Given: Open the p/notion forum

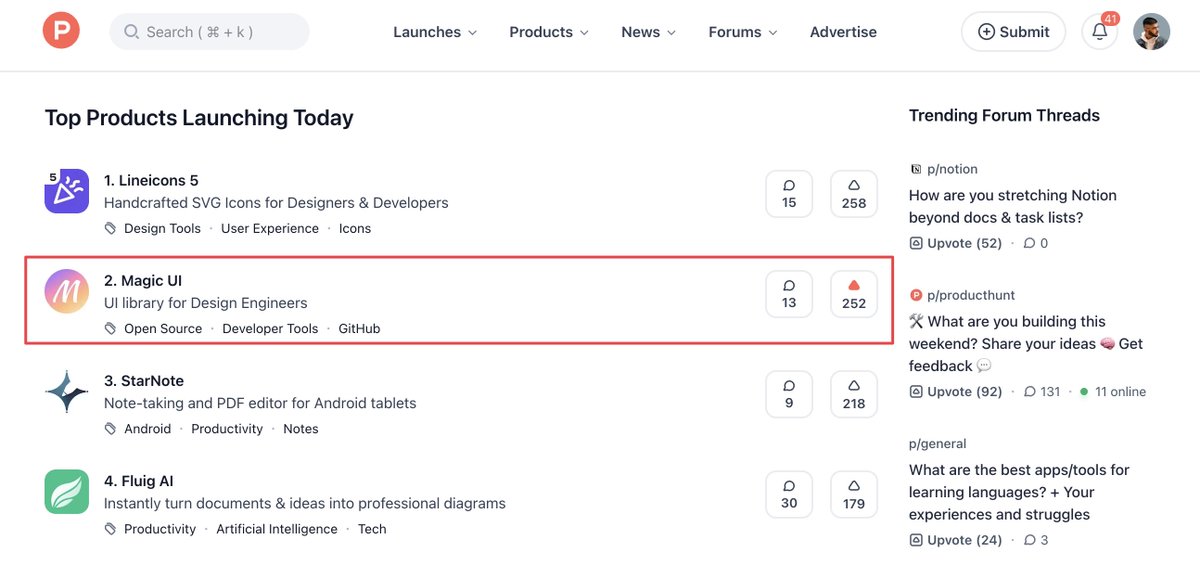Looking at the screenshot, I should click(944, 169).
